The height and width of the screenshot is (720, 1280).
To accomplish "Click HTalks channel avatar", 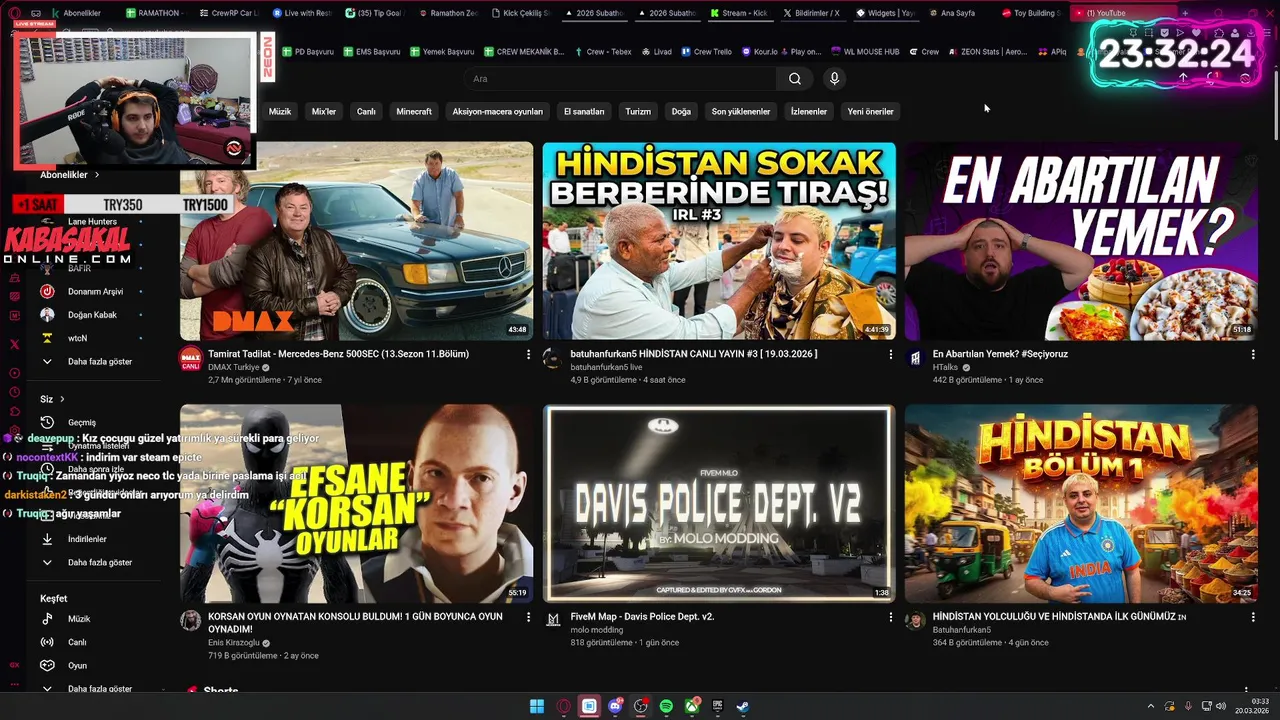I will tap(914, 358).
